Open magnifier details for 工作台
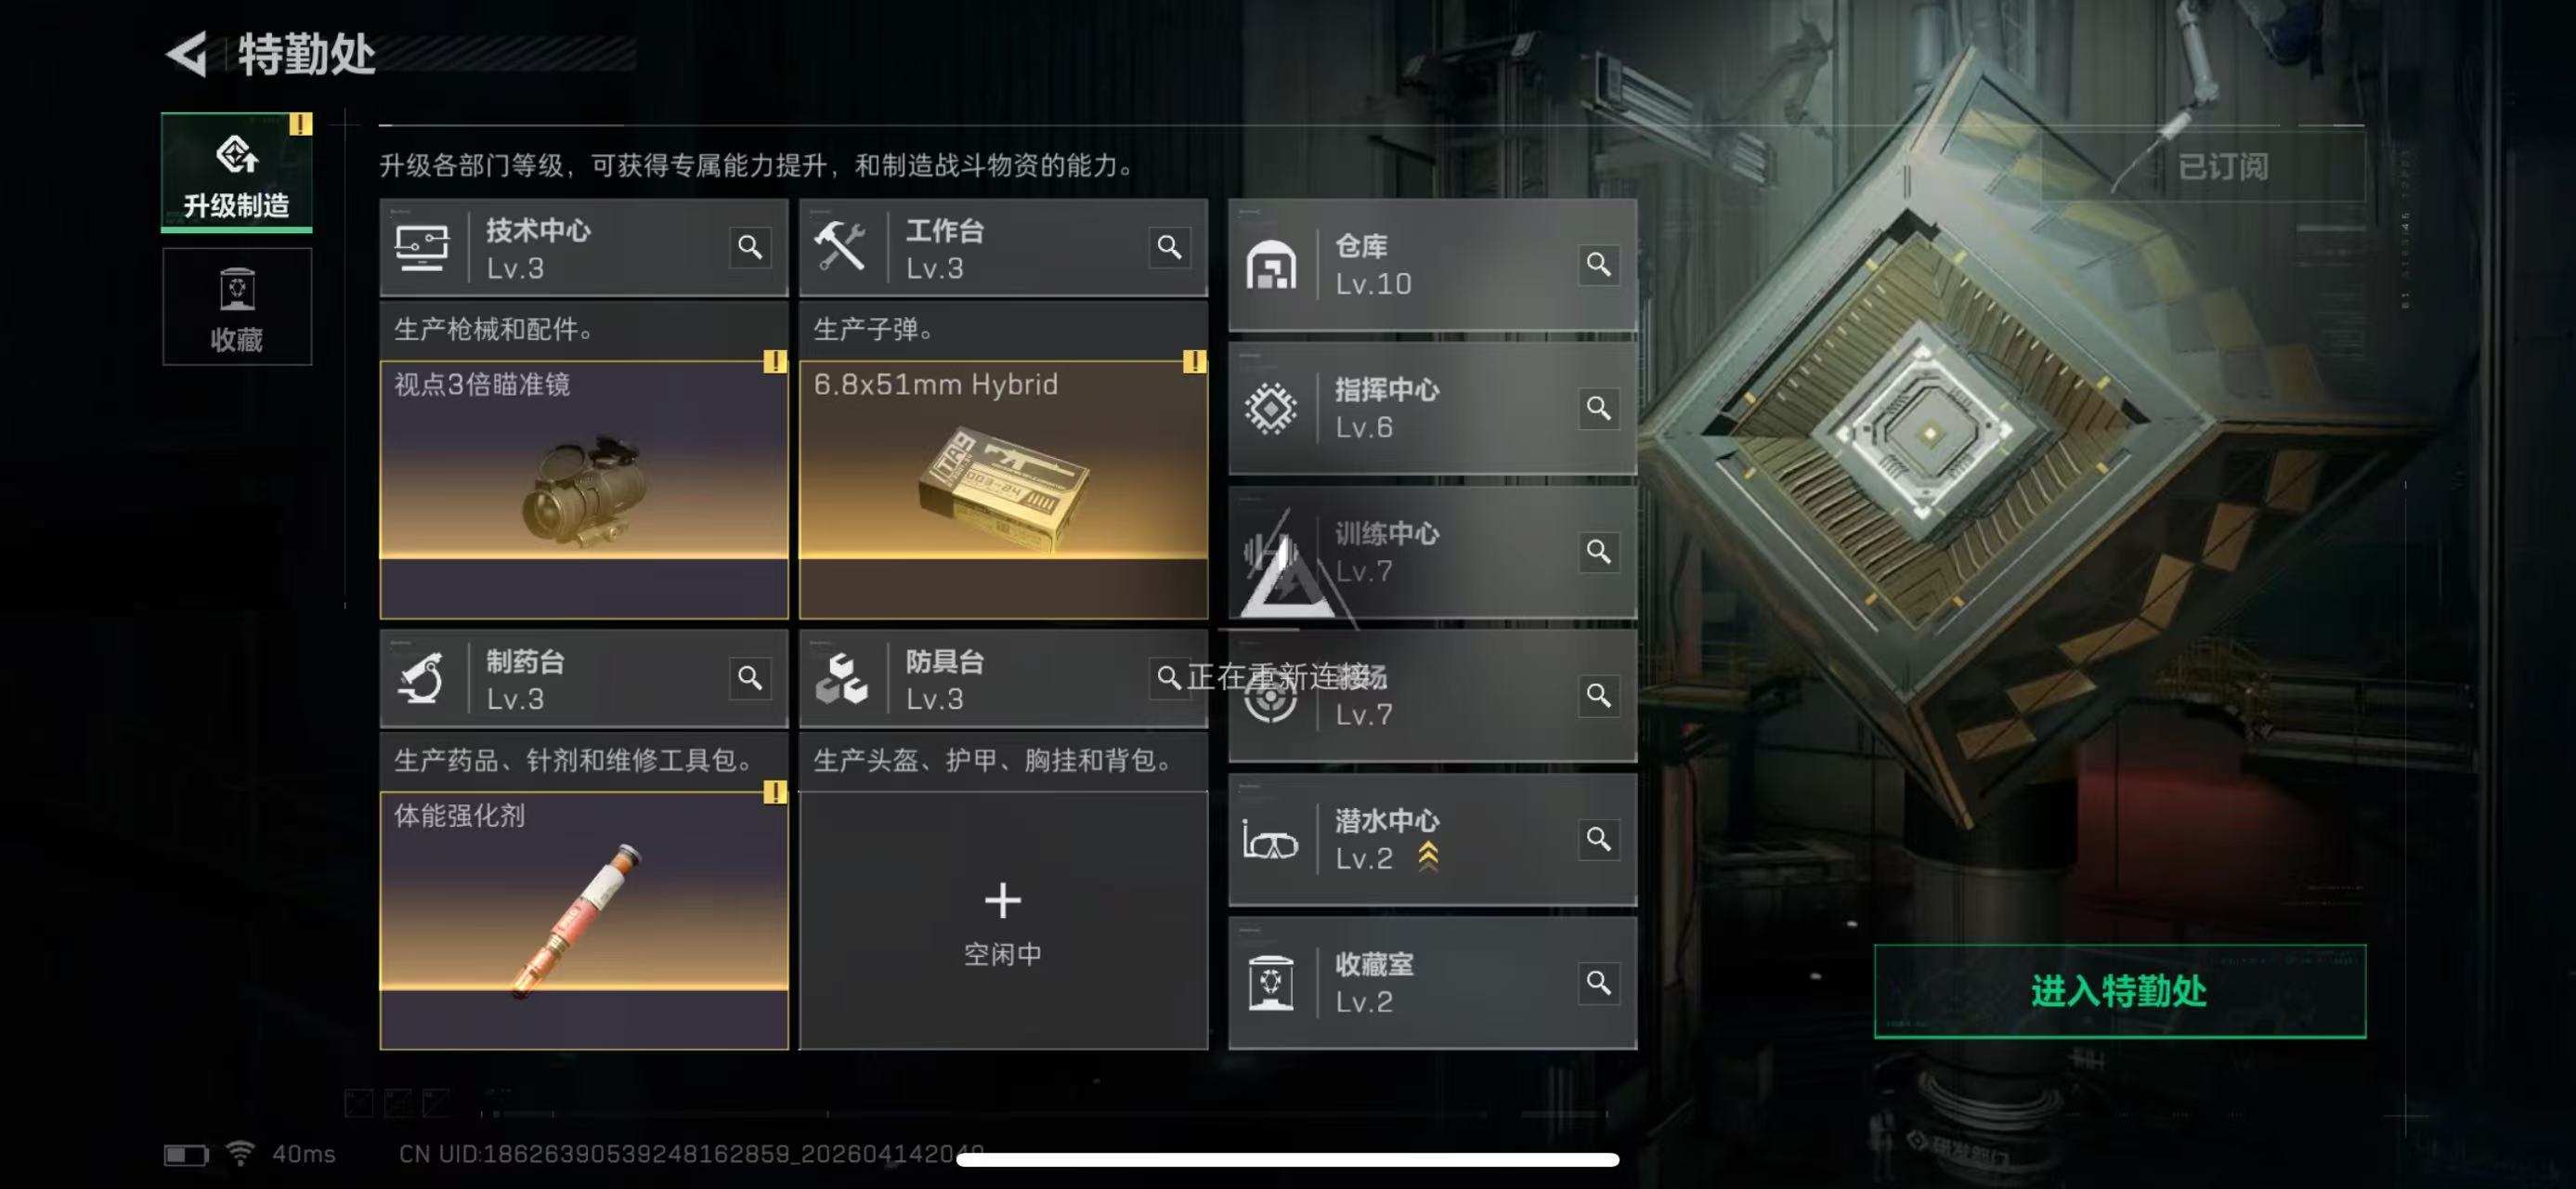2576x1189 pixels. (1169, 247)
